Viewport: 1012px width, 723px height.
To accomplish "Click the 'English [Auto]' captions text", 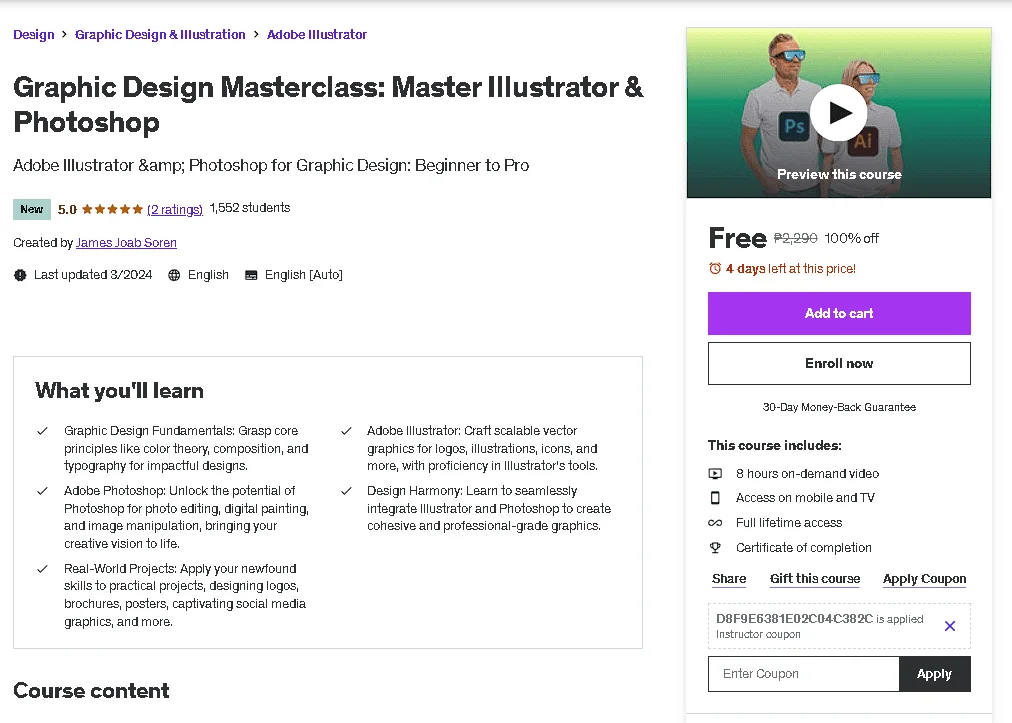I will (303, 275).
